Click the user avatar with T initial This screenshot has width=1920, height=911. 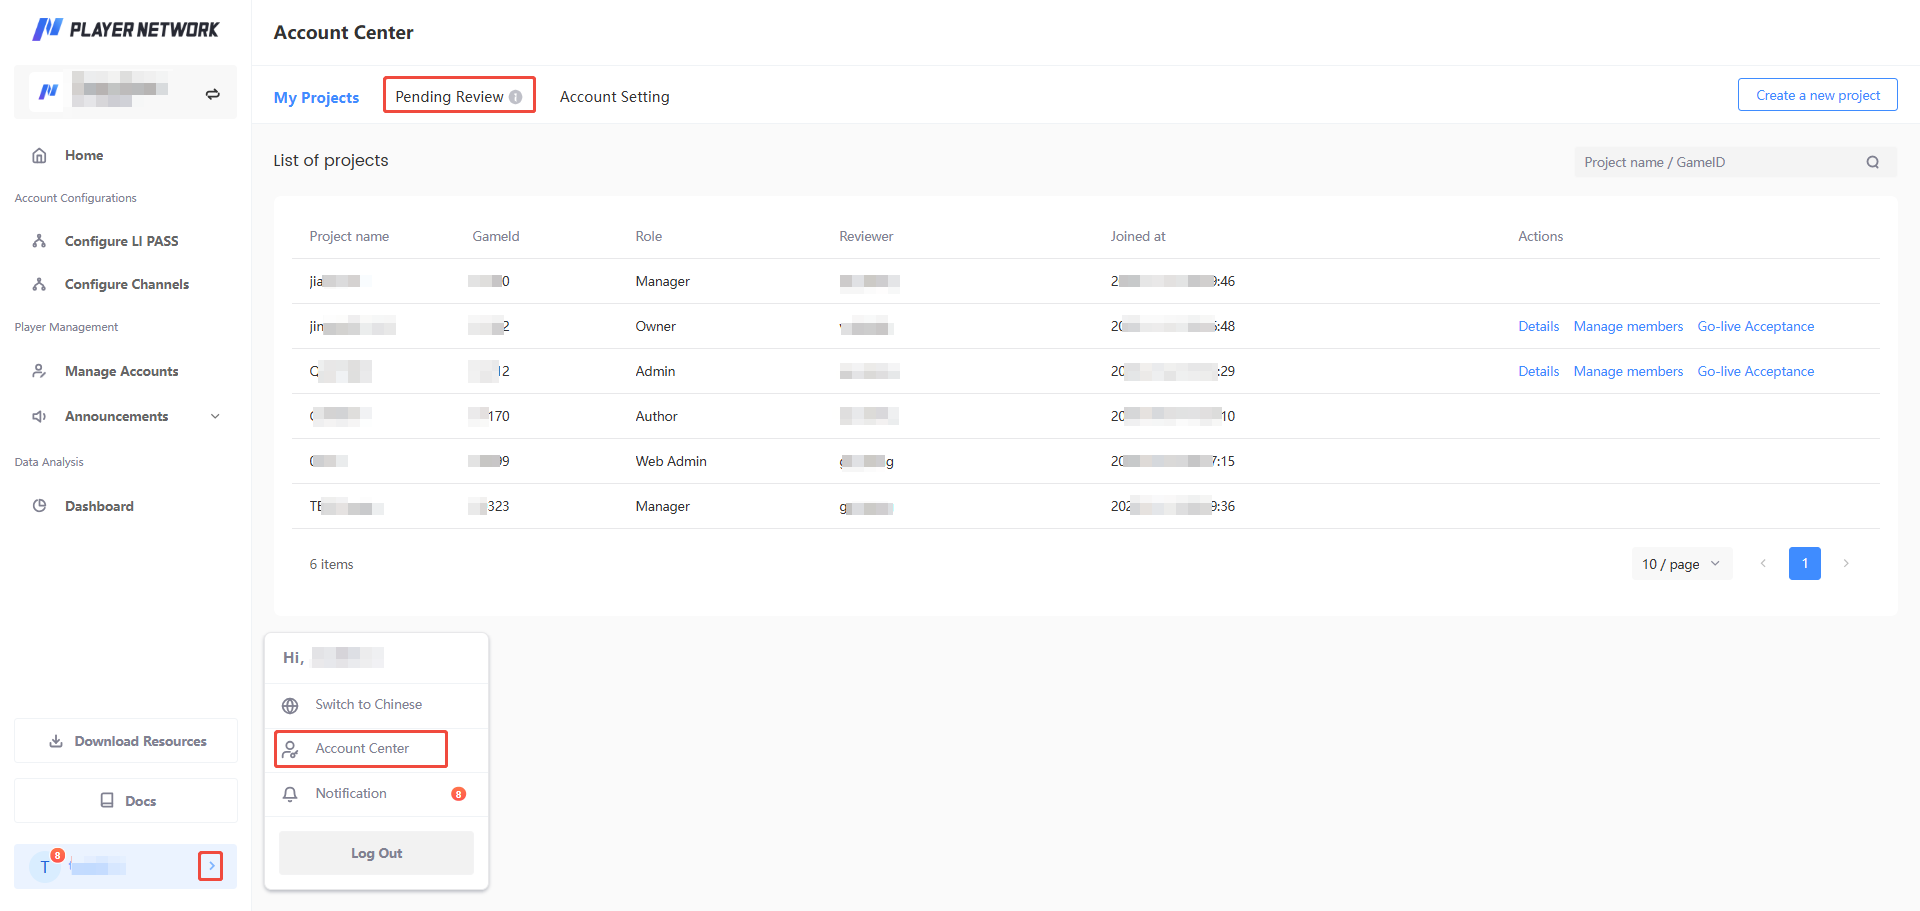pyautogui.click(x=45, y=866)
